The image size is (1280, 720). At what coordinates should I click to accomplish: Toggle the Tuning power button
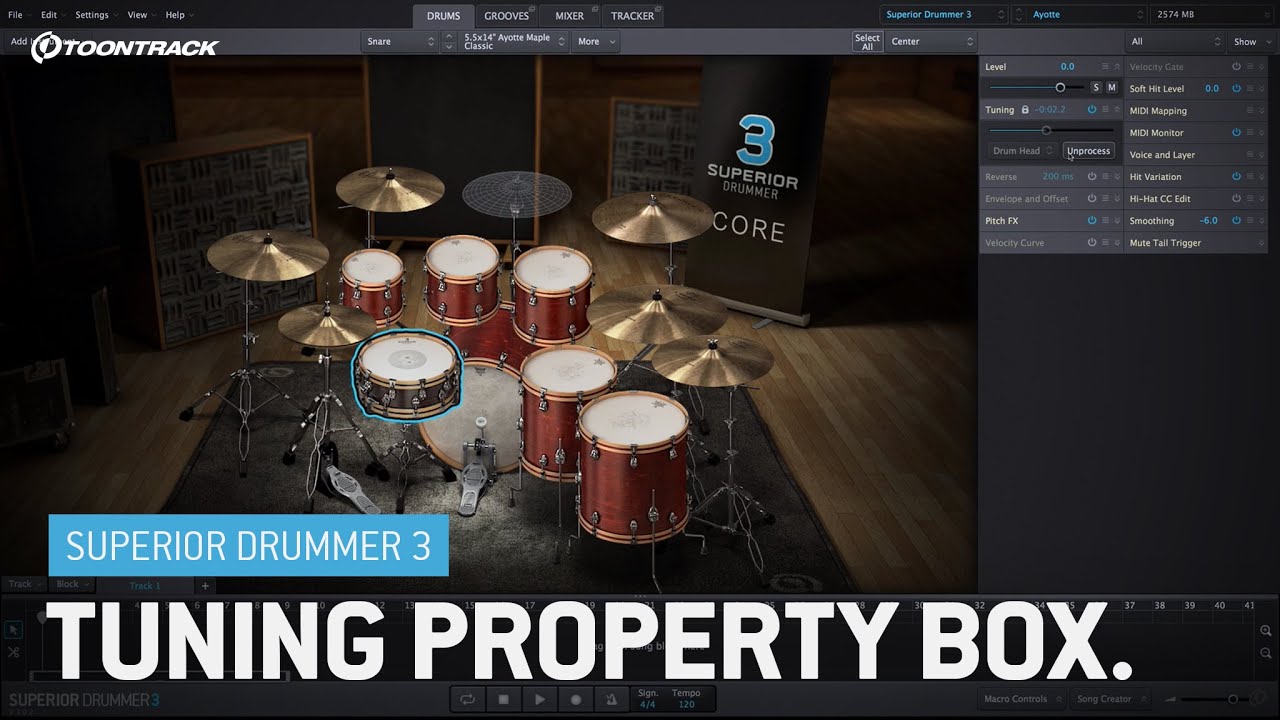(x=1092, y=110)
